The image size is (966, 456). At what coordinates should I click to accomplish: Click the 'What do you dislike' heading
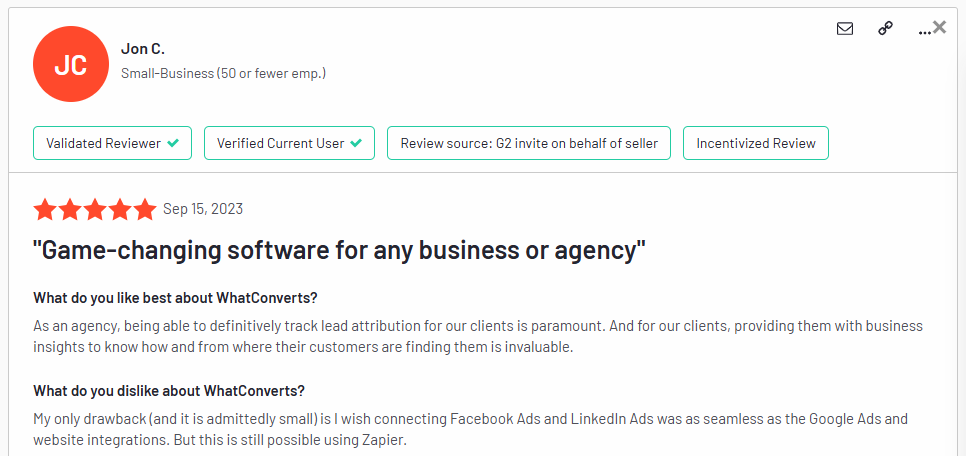(169, 391)
